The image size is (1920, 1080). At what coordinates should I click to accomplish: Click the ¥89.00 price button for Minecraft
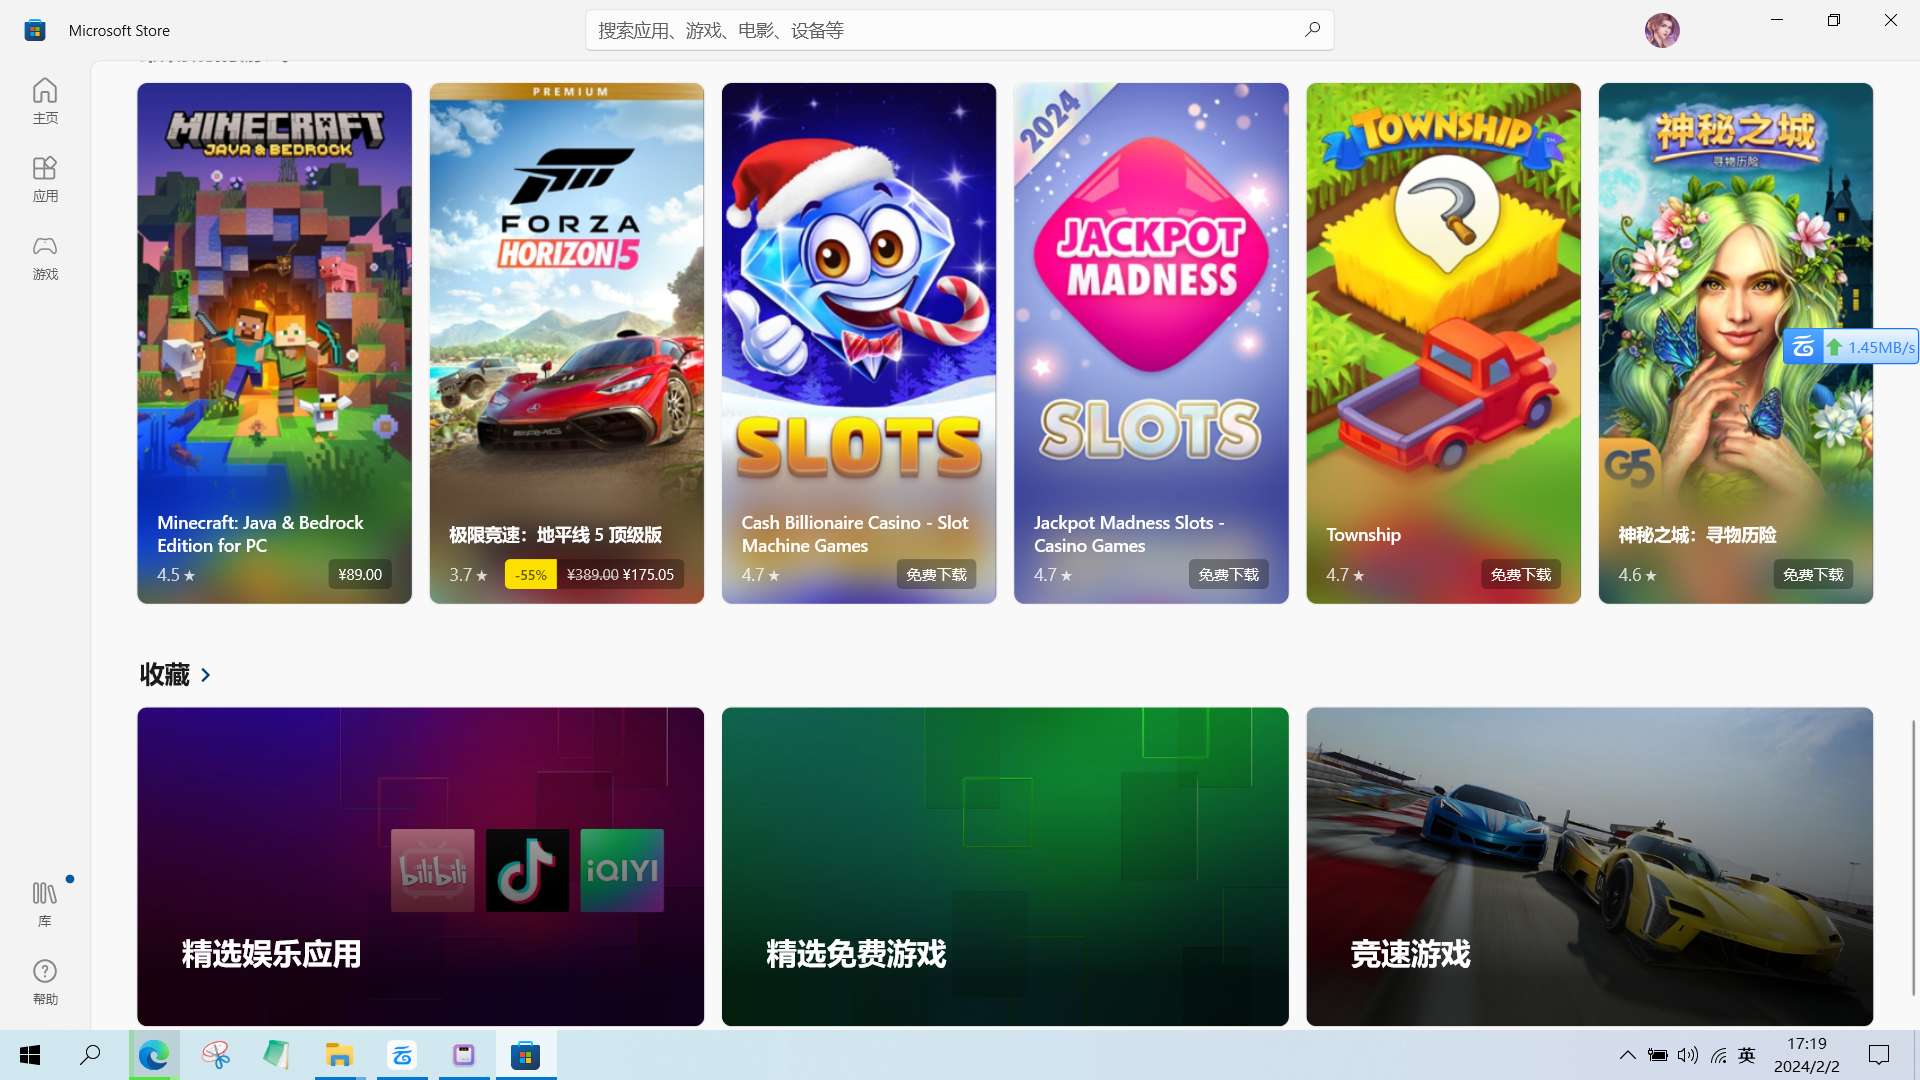(360, 574)
